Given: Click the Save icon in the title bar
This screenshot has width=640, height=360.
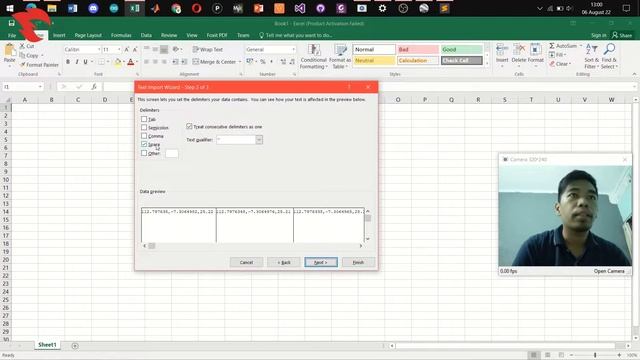Looking at the screenshot, I should click(x=11, y=23).
